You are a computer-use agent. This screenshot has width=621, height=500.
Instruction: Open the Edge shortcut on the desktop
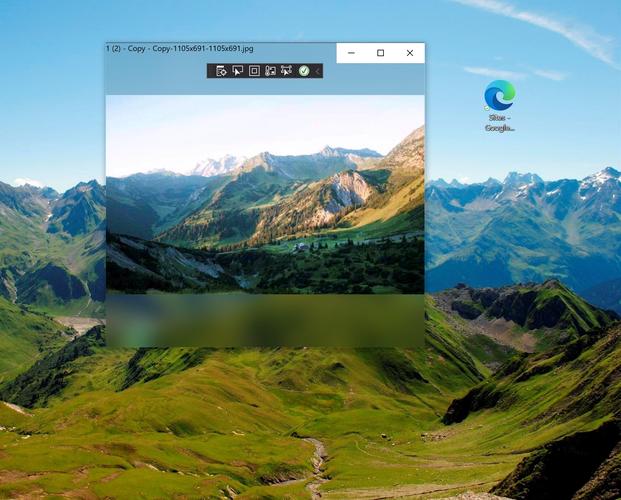(499, 105)
